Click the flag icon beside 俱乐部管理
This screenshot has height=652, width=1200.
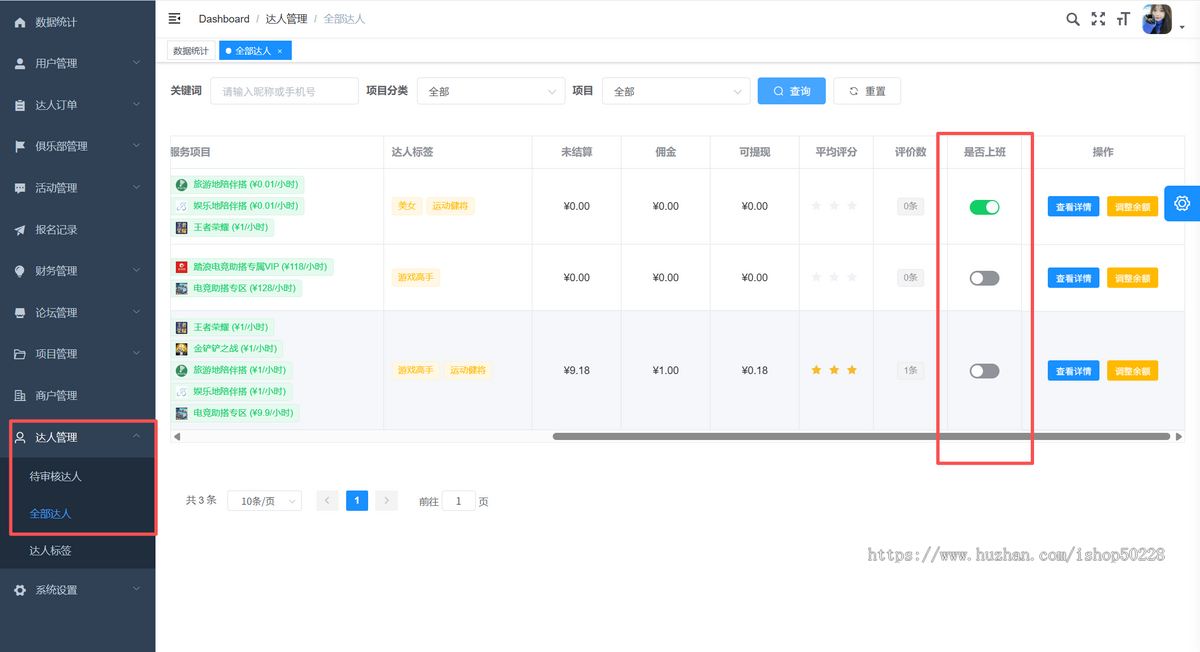(20, 146)
